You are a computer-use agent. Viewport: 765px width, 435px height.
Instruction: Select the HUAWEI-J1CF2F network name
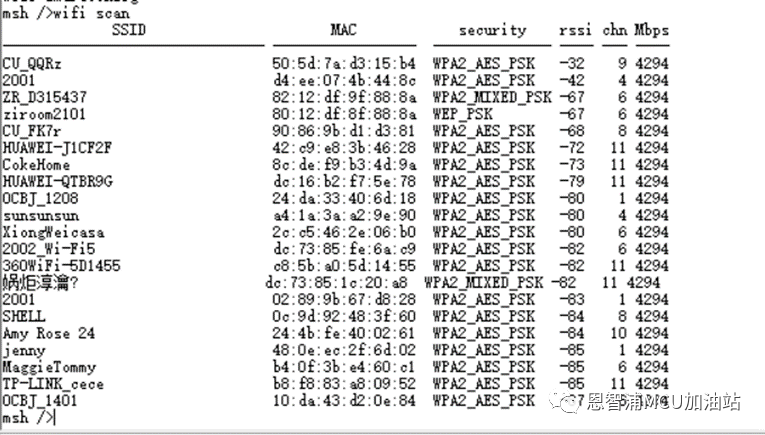pyautogui.click(x=56, y=148)
